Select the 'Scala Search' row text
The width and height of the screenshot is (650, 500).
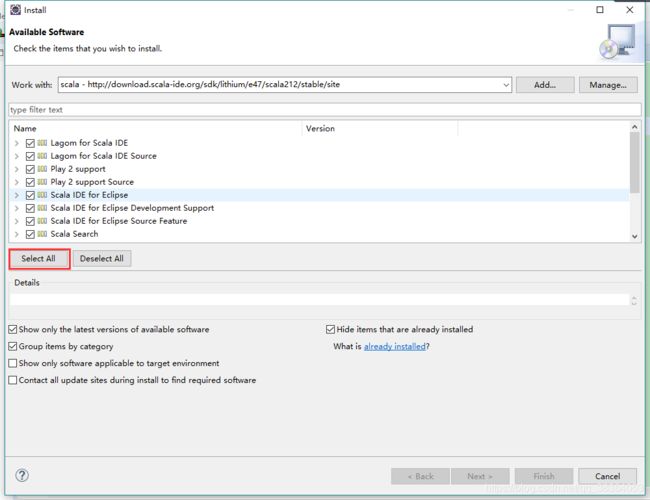coord(75,234)
